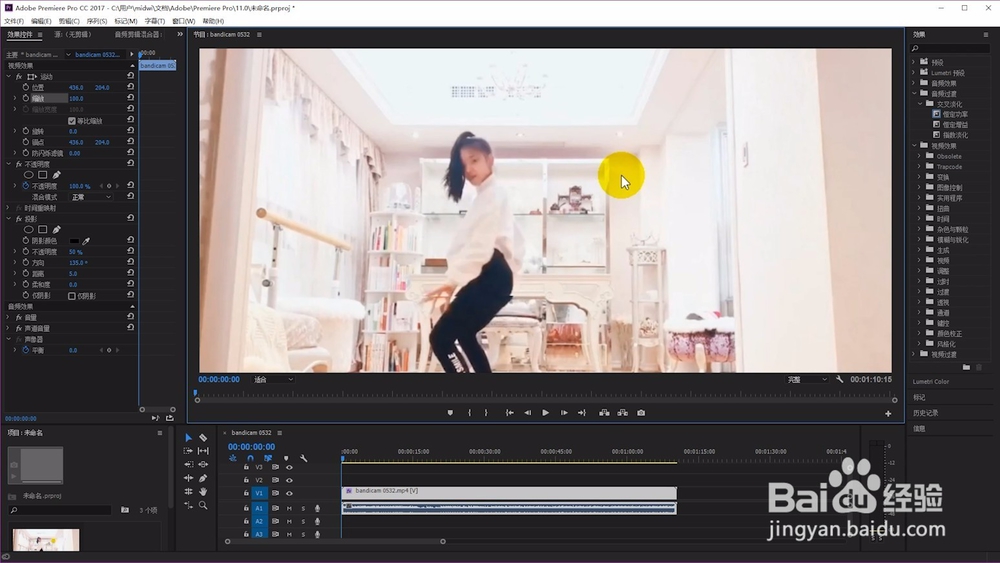Toggle V3 track output eye
The image size is (1000, 563).
pos(290,467)
